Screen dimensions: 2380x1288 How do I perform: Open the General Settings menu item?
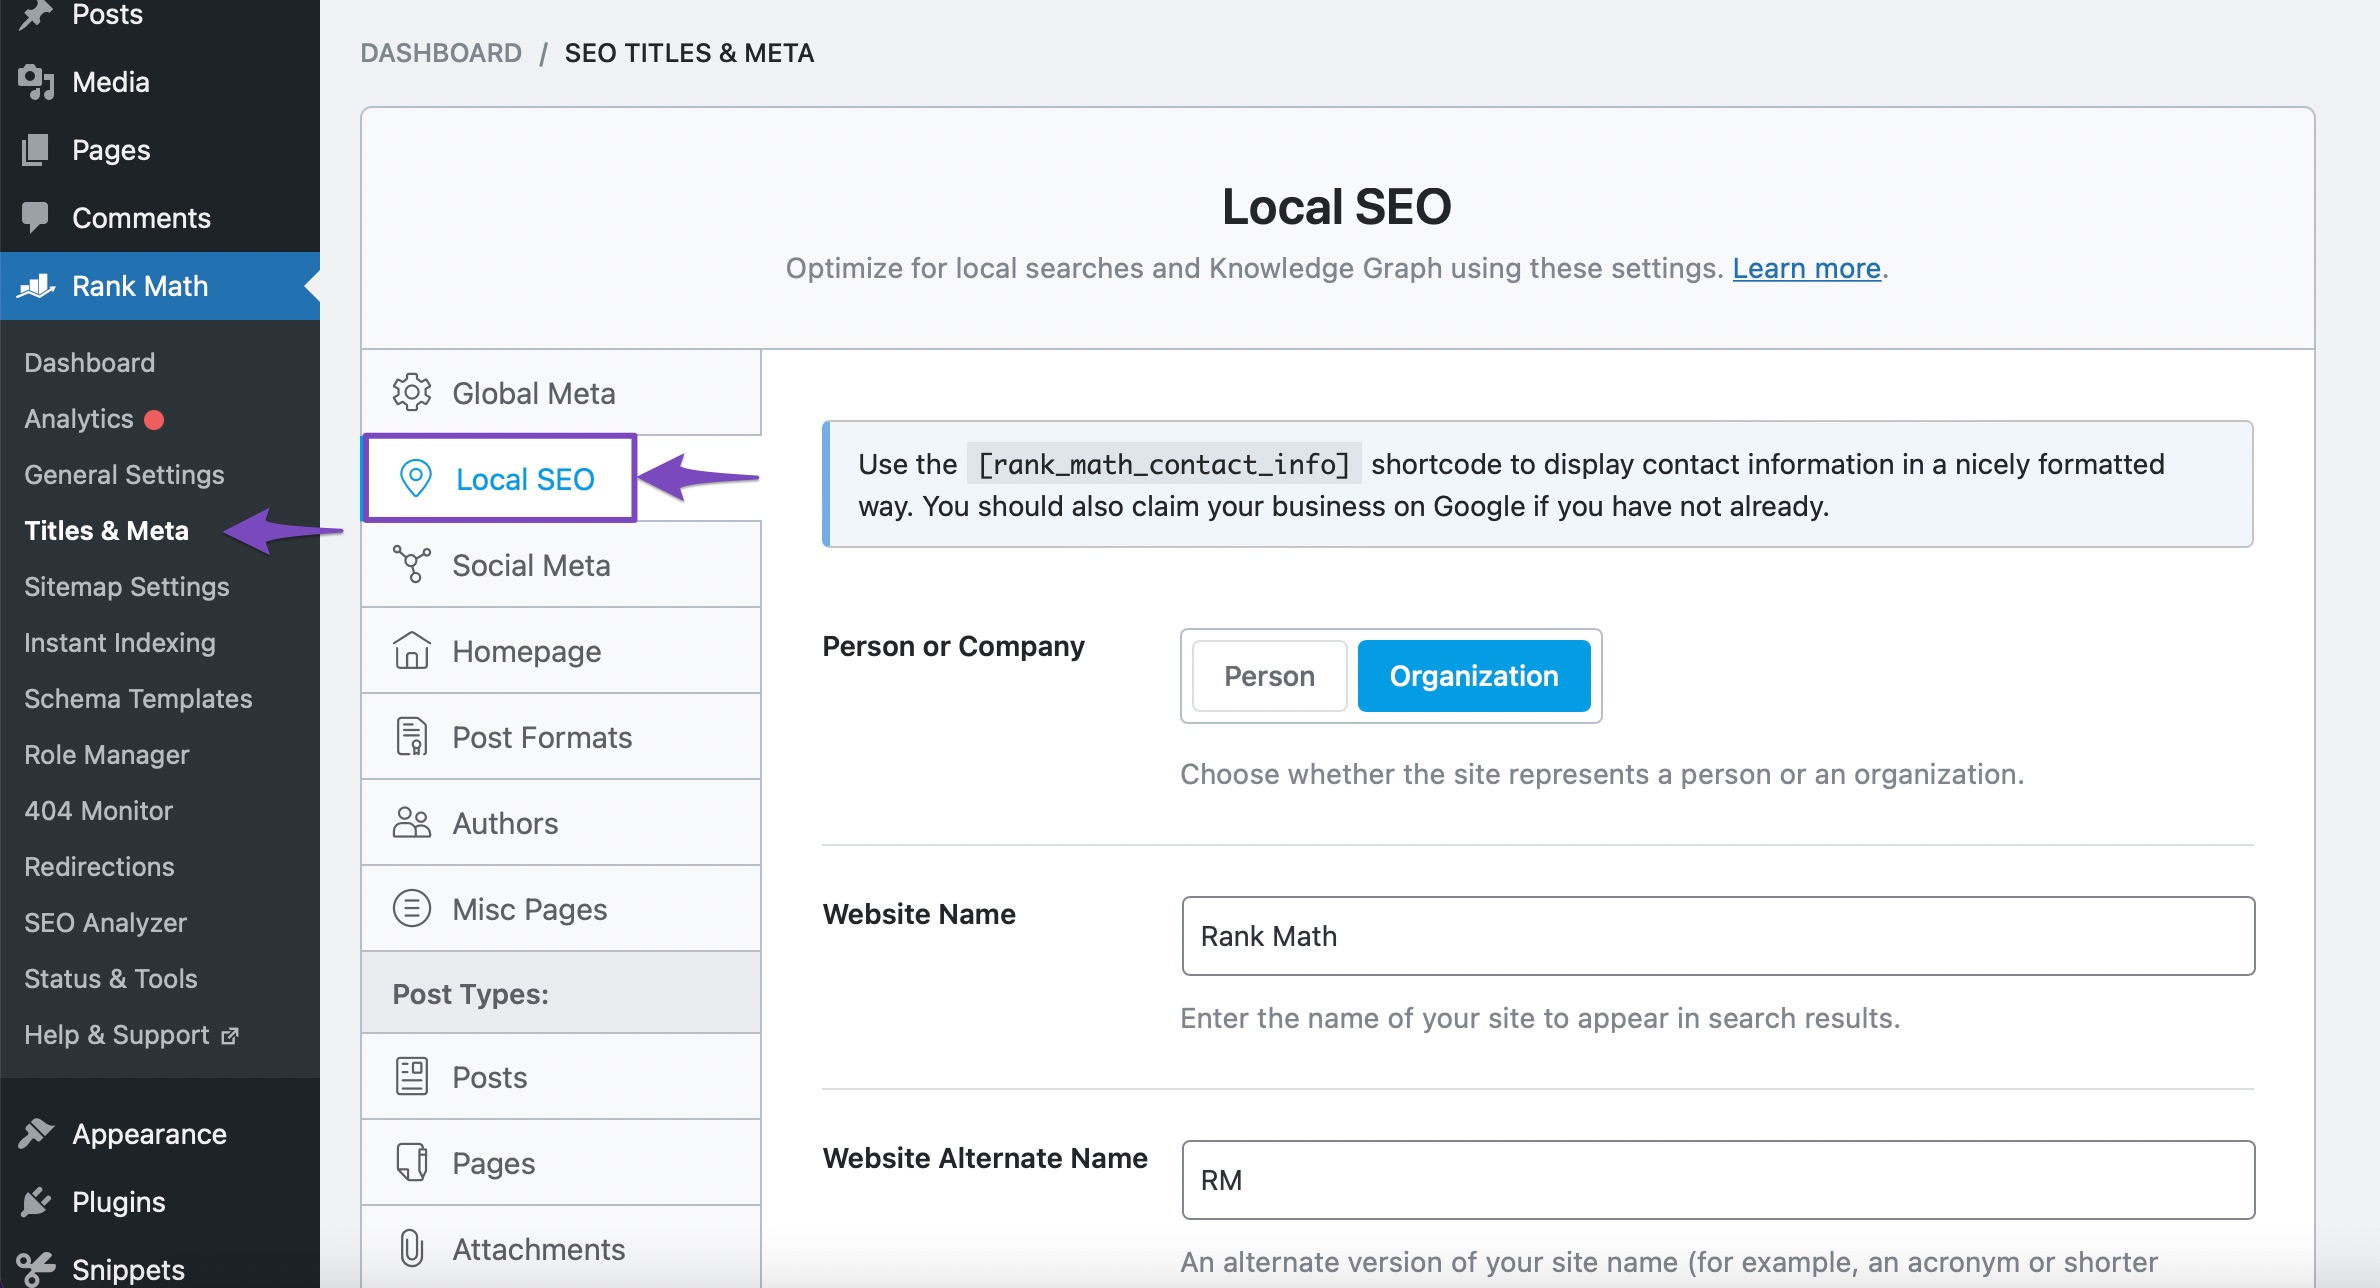click(x=125, y=474)
